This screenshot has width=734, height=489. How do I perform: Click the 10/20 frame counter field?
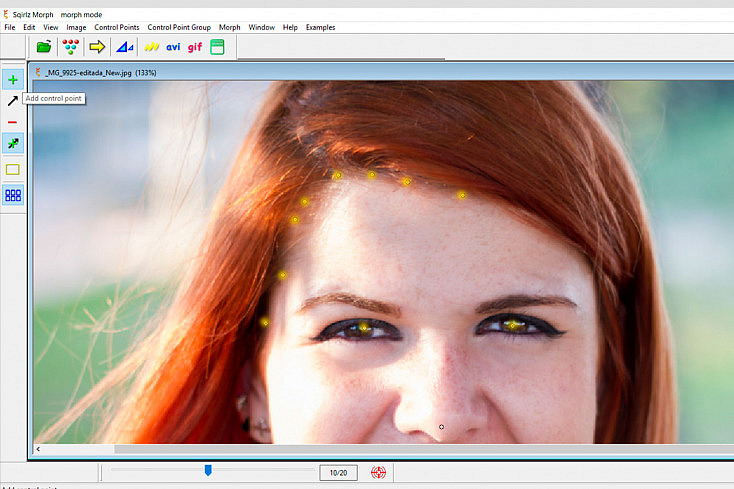click(338, 473)
